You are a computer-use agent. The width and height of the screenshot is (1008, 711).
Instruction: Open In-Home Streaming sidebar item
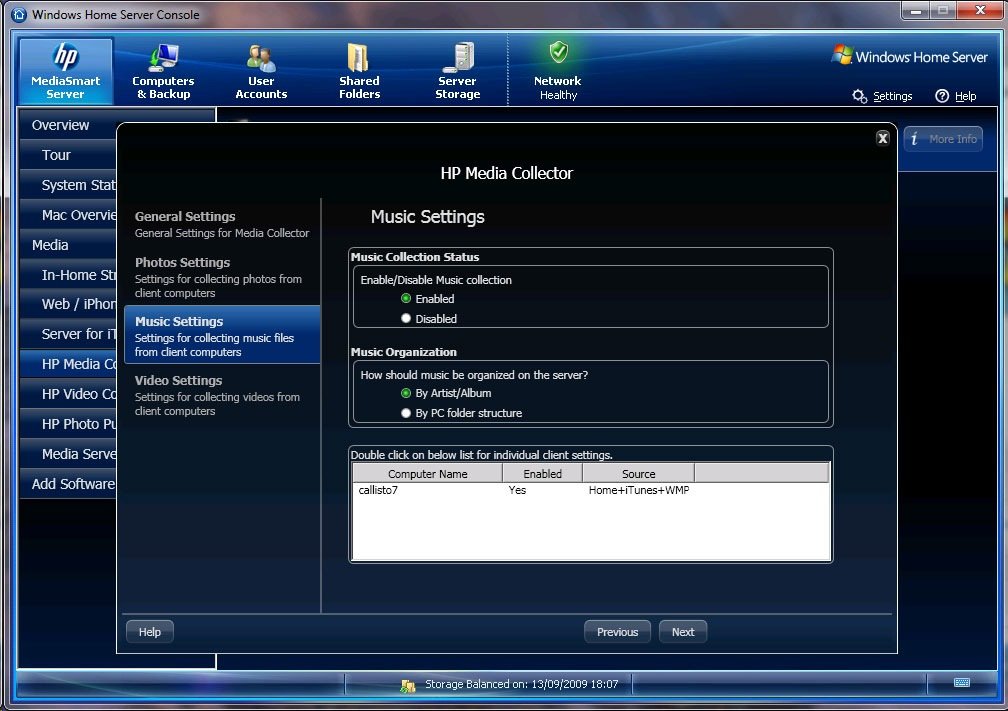pos(68,275)
